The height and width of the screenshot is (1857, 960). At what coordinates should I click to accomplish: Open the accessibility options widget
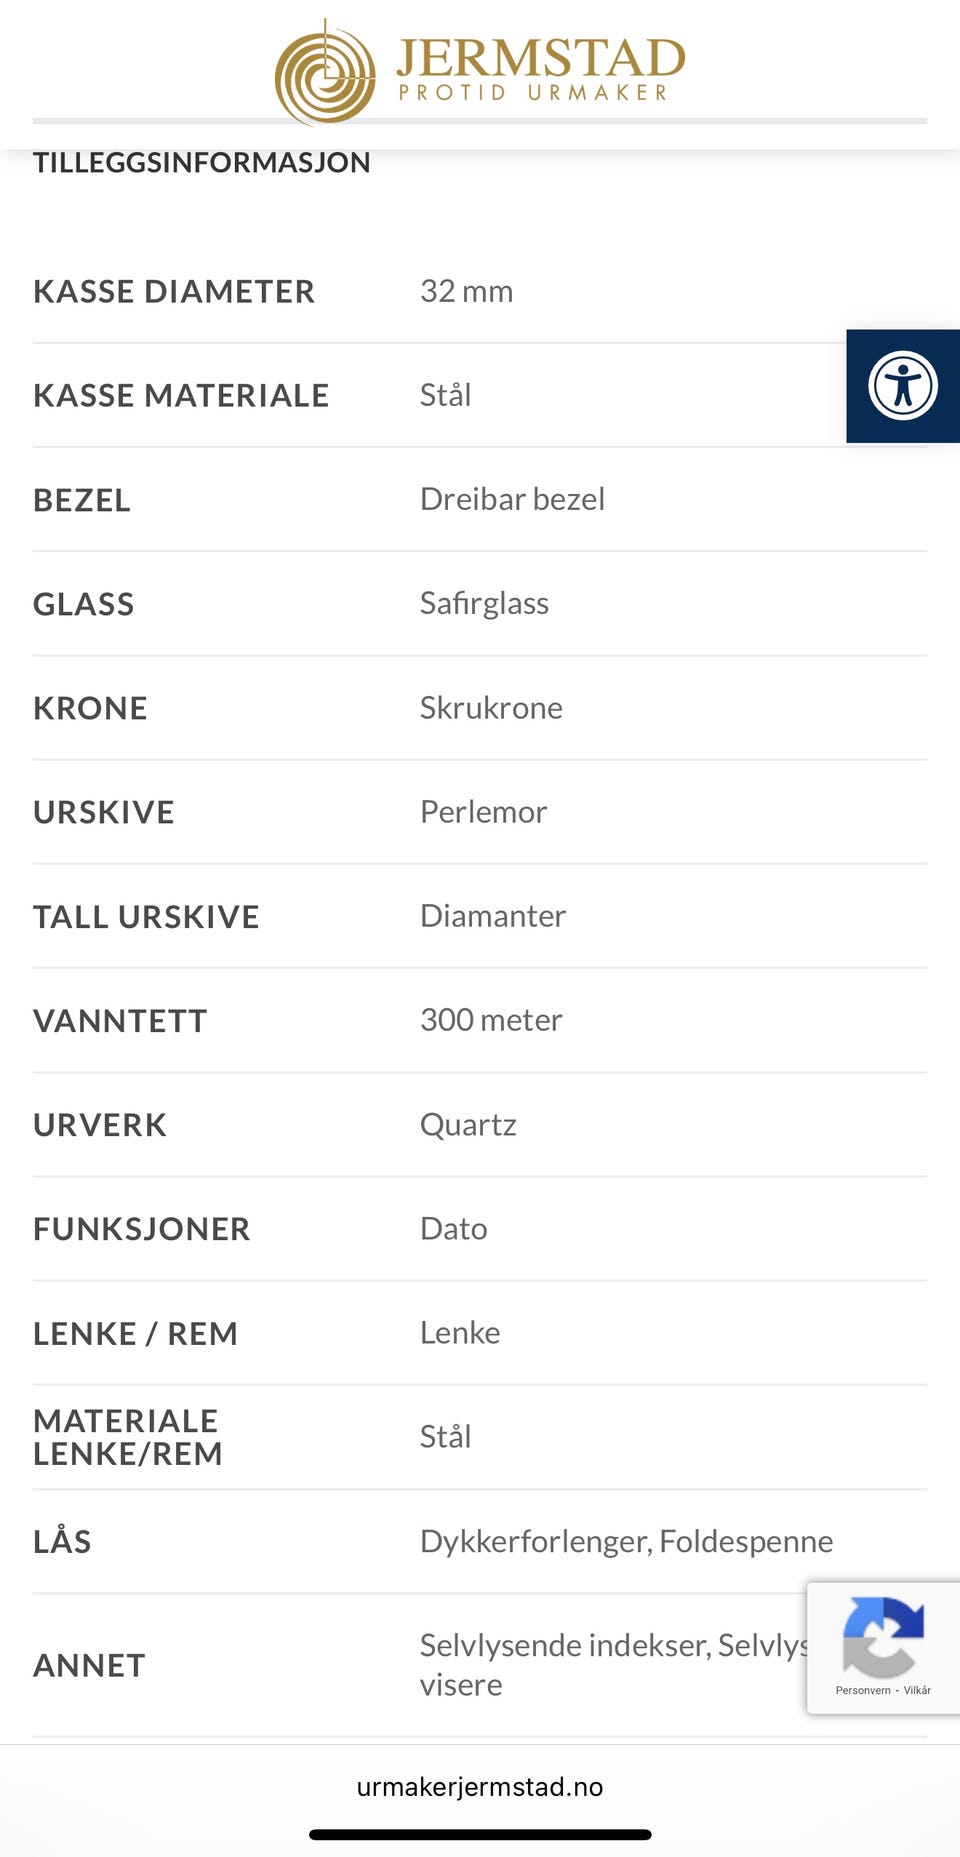tap(903, 386)
